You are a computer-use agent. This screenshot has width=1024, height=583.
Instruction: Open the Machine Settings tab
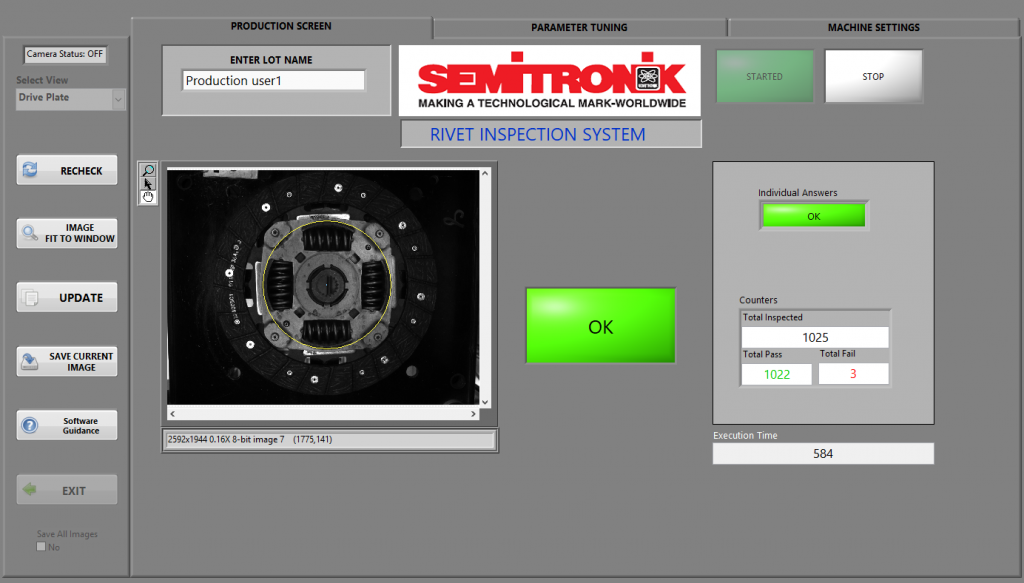tap(873, 27)
